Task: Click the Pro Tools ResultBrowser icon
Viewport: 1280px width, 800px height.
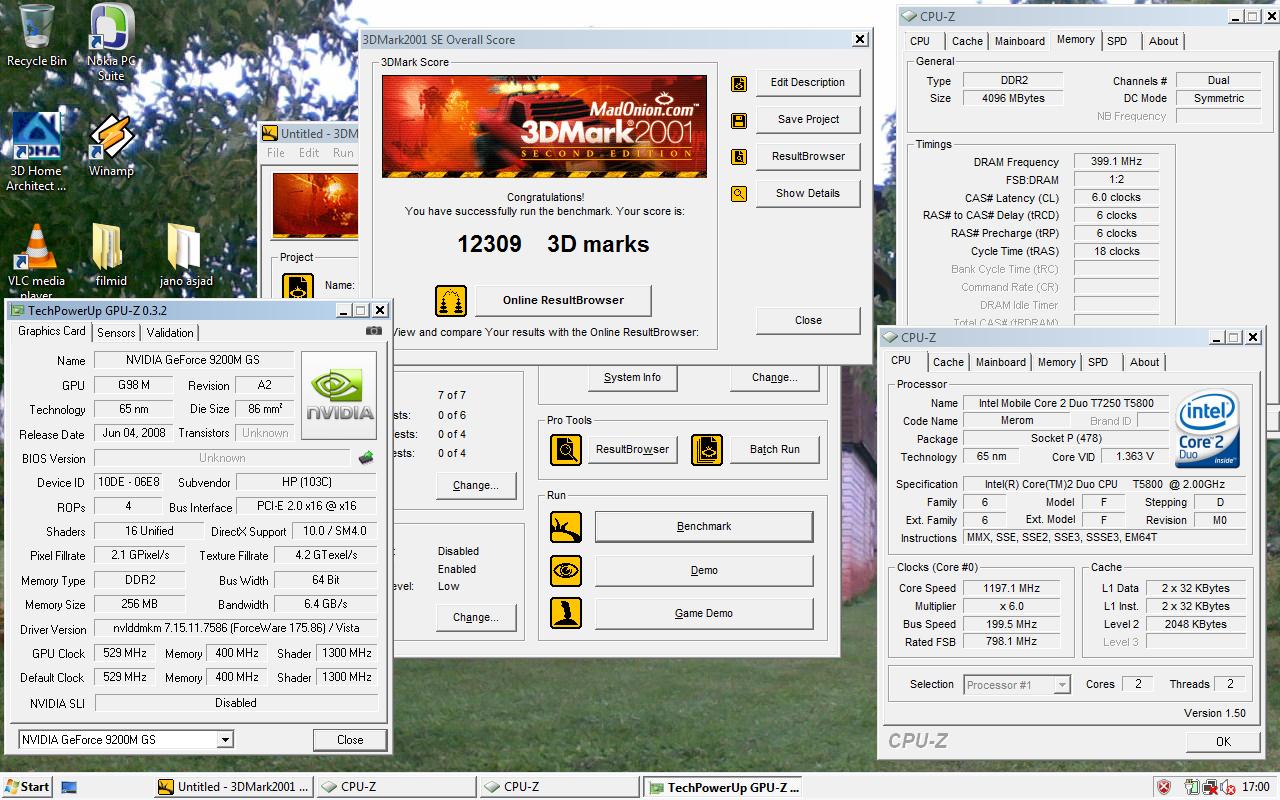Action: (566, 450)
